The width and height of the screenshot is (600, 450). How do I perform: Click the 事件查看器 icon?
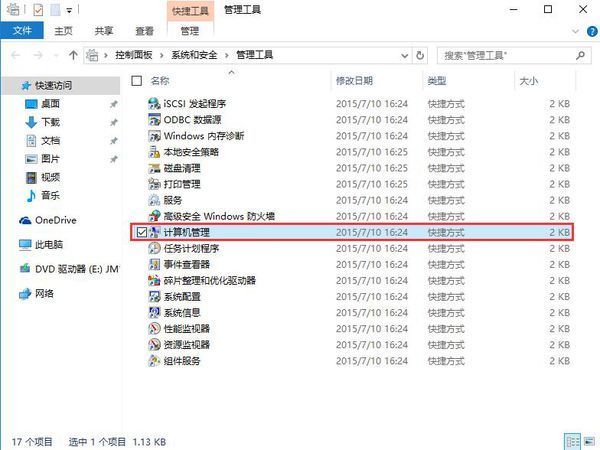click(154, 264)
